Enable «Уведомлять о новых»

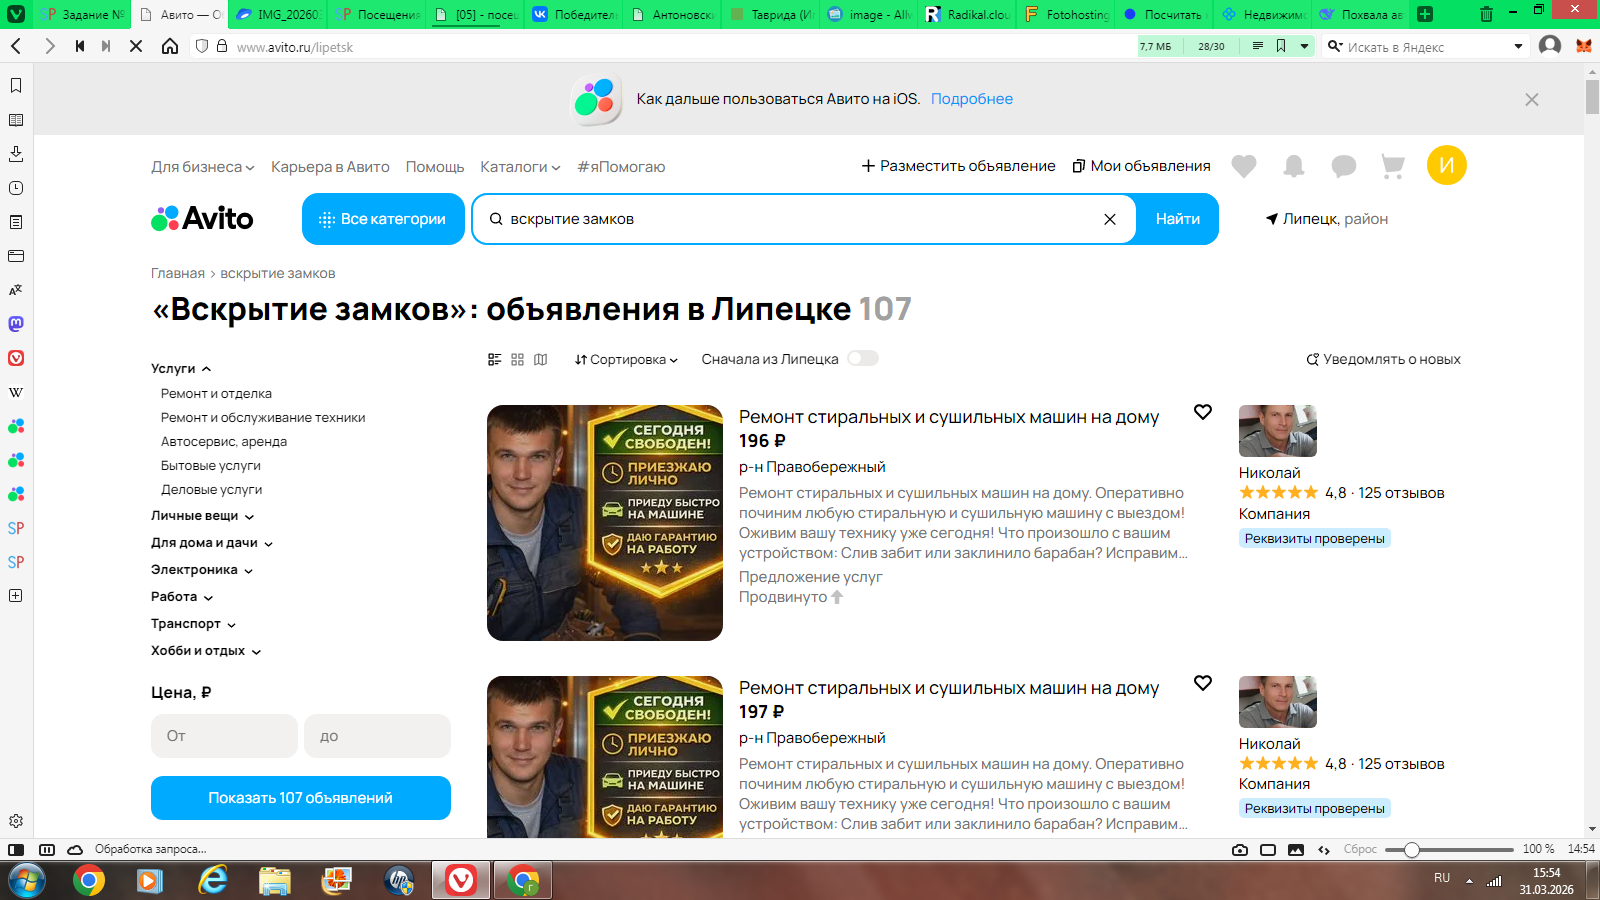[1383, 360]
